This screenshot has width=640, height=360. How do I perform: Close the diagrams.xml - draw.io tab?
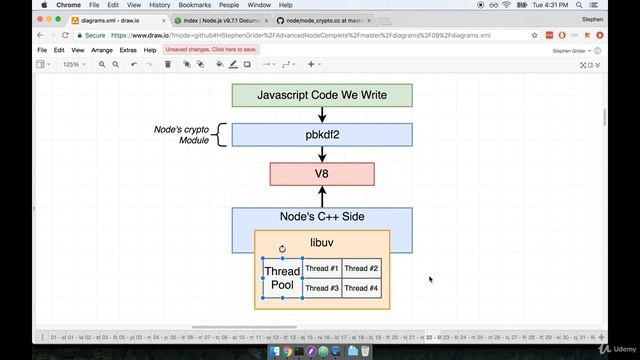point(164,20)
